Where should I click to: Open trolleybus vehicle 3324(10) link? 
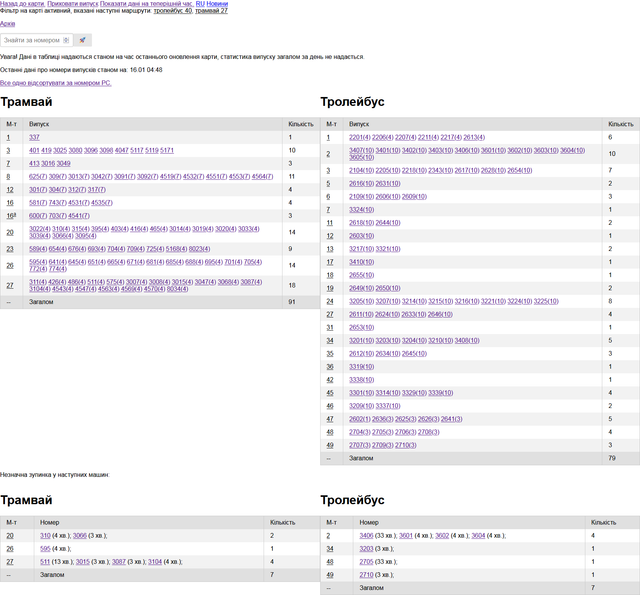(x=362, y=210)
